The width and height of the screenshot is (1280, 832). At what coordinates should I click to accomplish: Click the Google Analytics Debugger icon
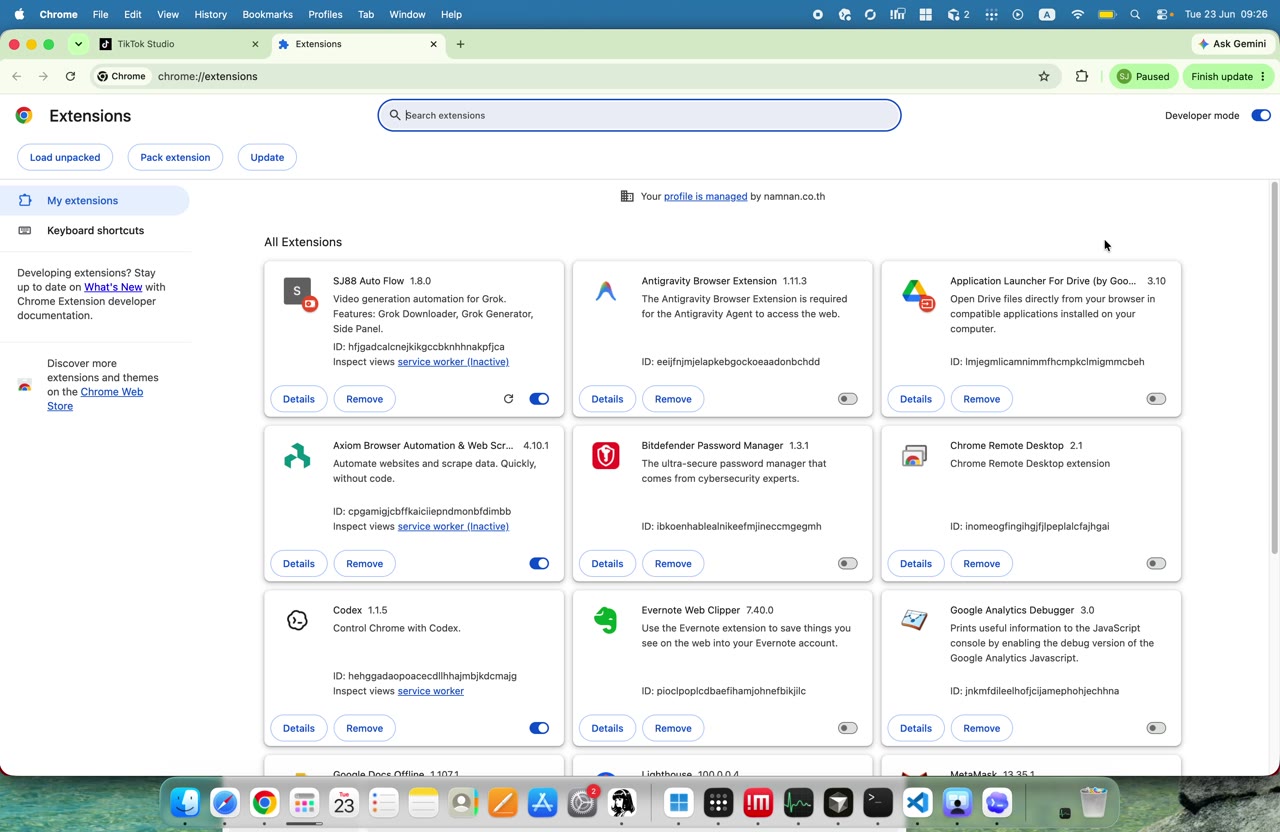pyautogui.click(x=914, y=620)
